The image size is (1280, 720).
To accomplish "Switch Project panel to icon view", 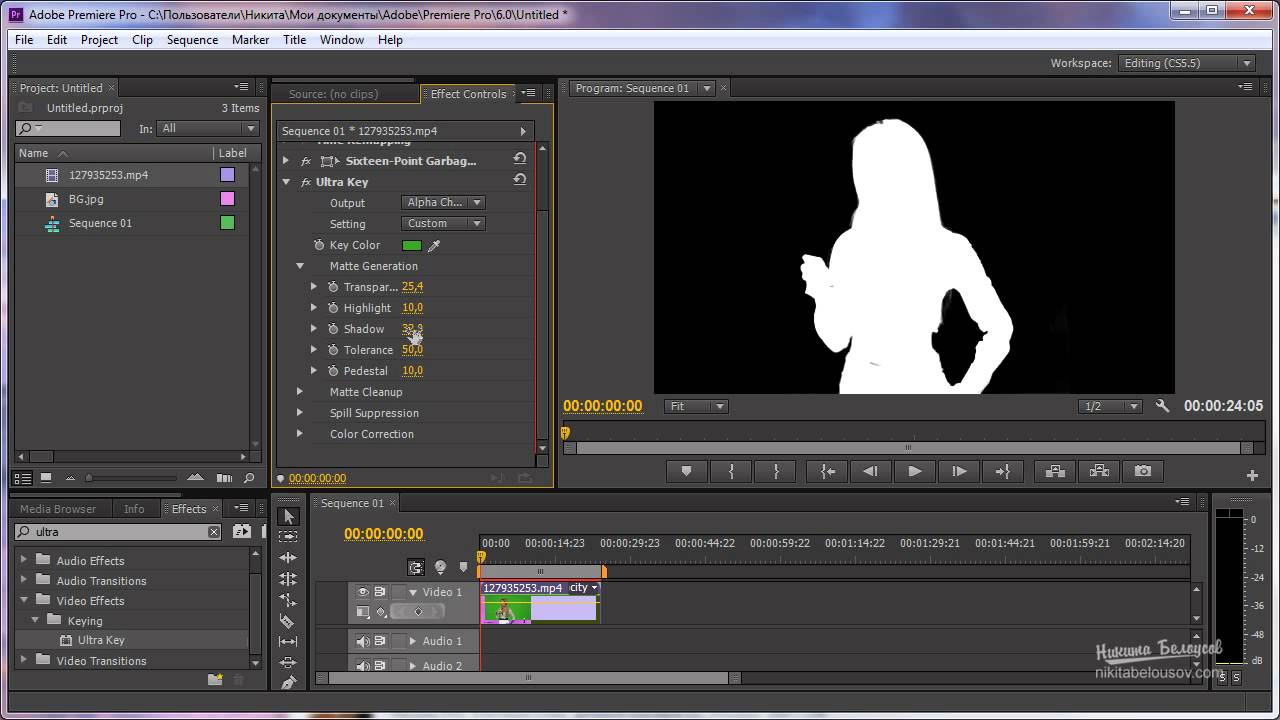I will coord(45,478).
